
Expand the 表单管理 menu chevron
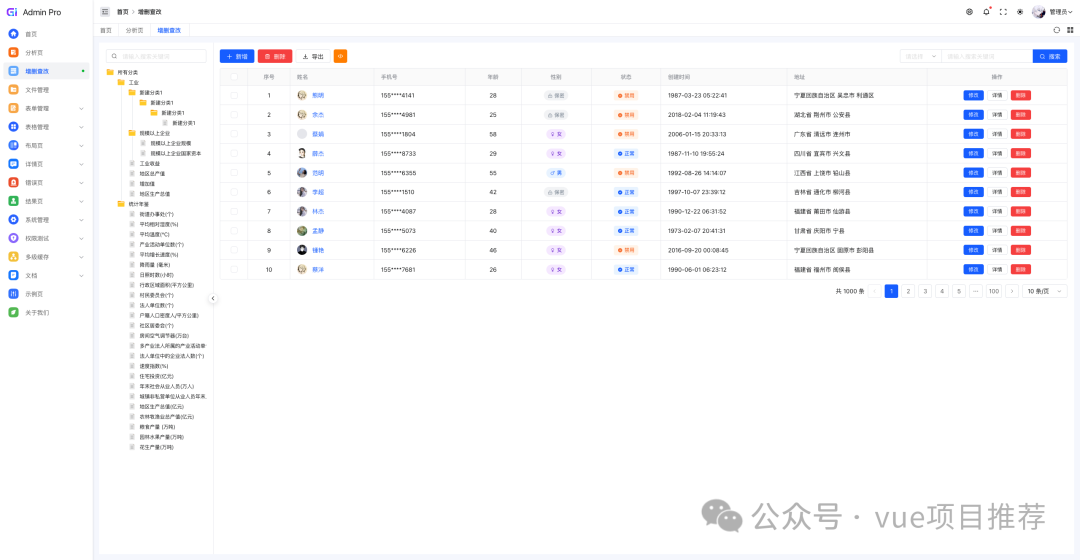click(81, 108)
